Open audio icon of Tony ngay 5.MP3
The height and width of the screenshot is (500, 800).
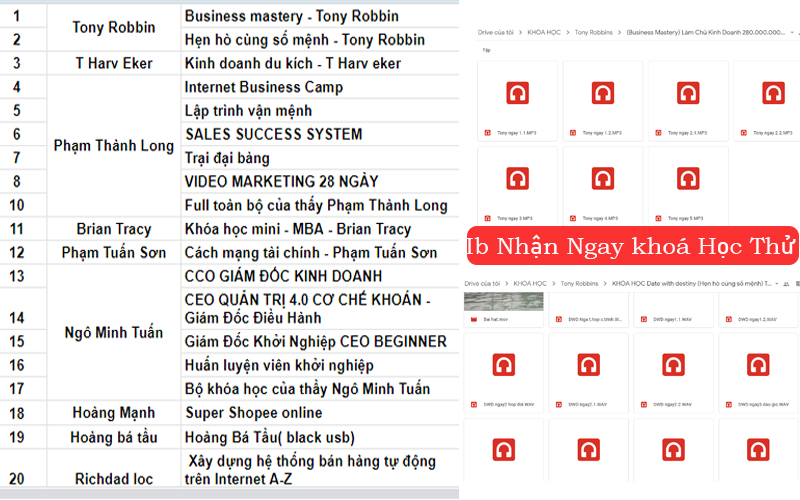pyautogui.click(x=688, y=179)
